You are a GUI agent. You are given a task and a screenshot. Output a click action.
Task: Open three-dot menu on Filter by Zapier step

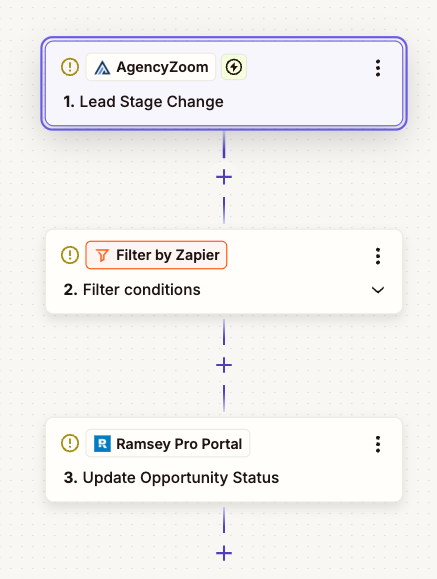coord(378,256)
